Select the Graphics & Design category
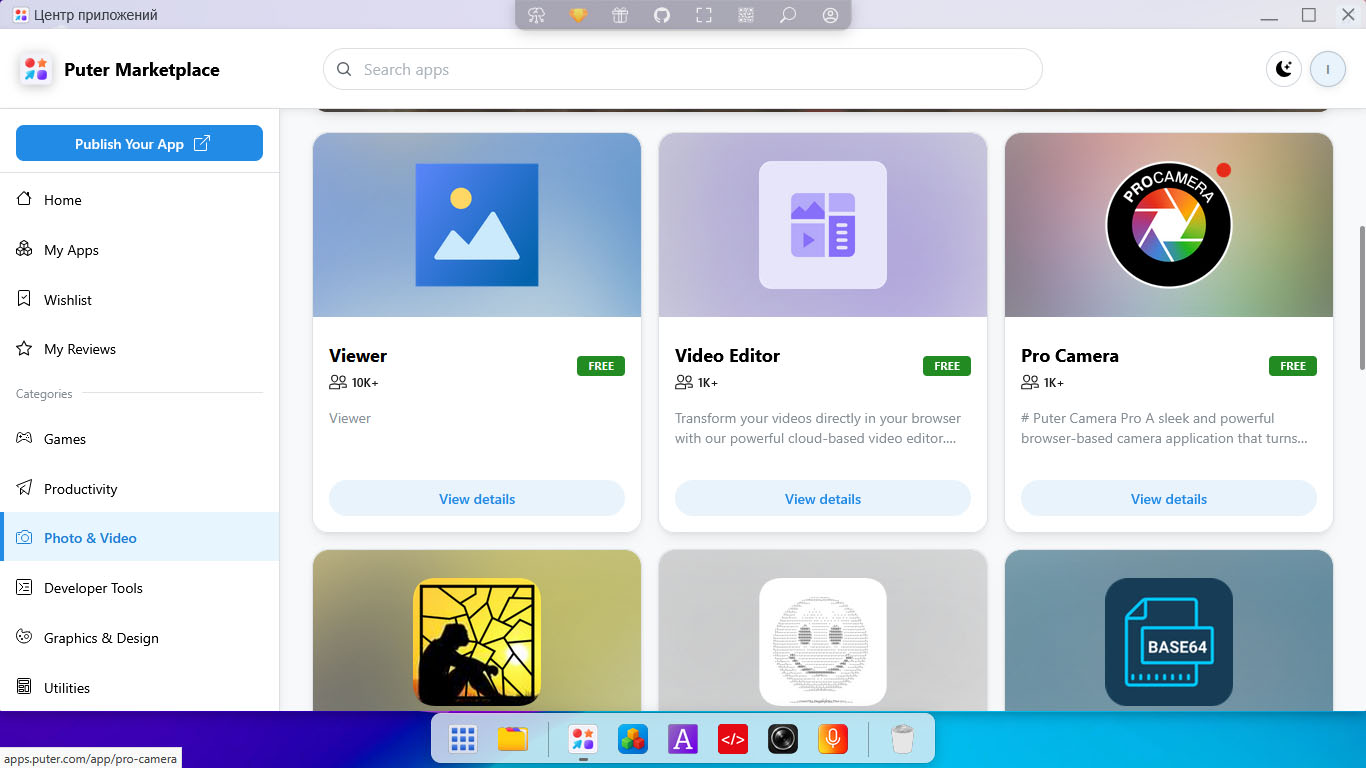 [139, 638]
